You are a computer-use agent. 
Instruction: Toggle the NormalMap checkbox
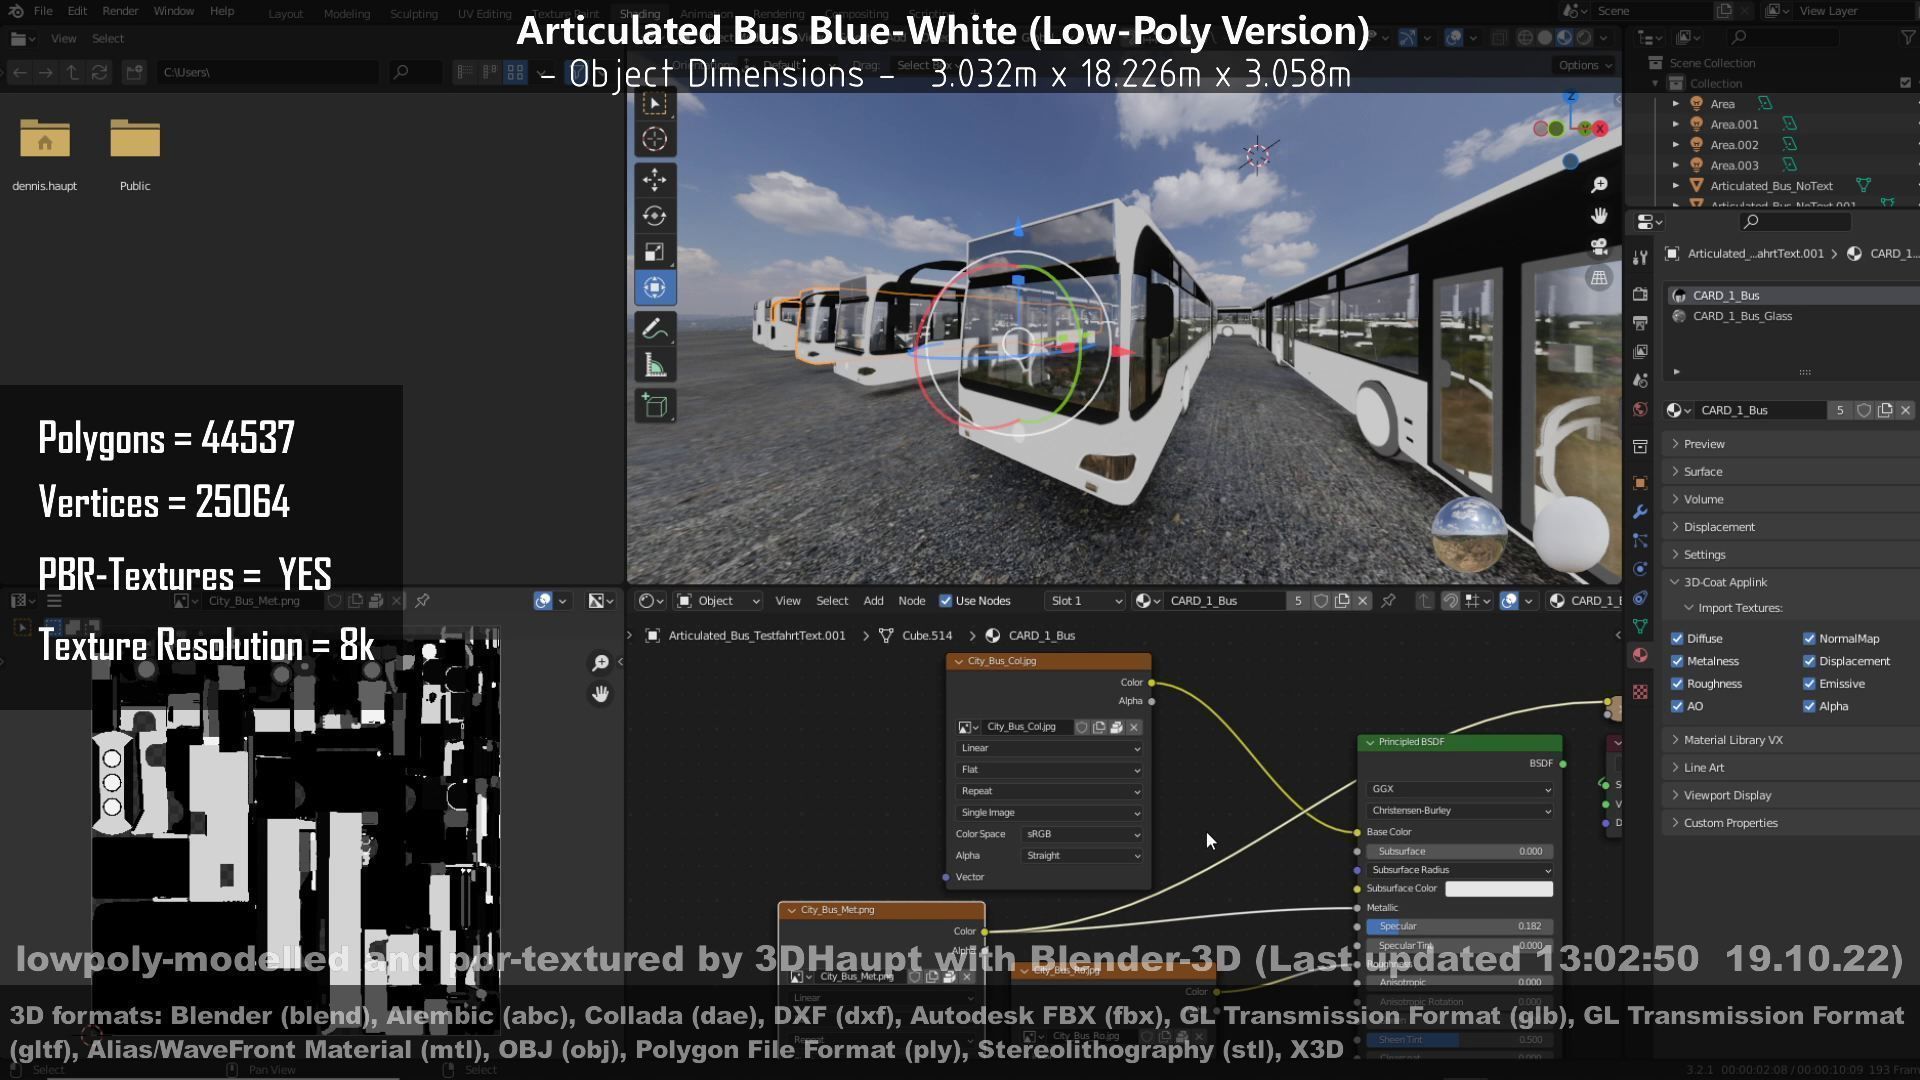point(1809,639)
